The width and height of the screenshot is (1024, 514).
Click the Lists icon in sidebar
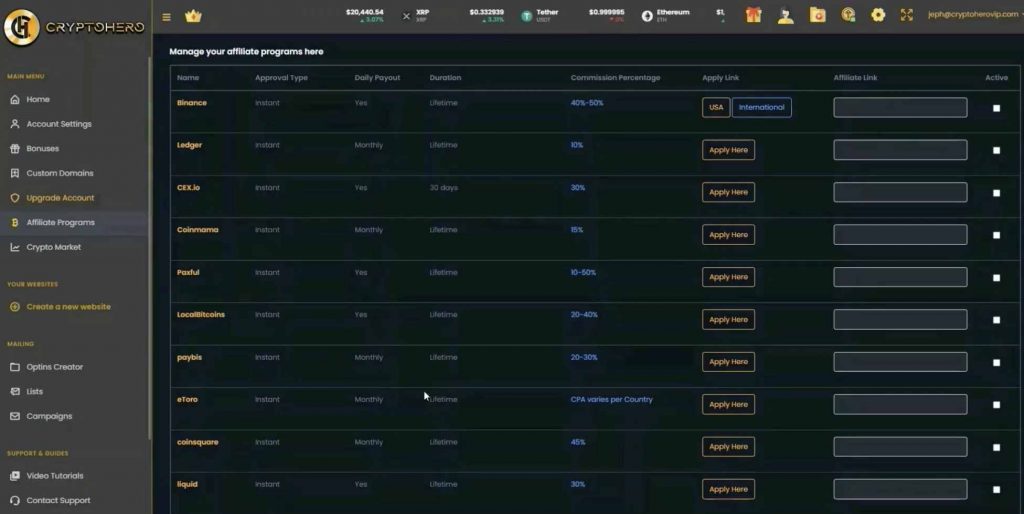(x=15, y=392)
